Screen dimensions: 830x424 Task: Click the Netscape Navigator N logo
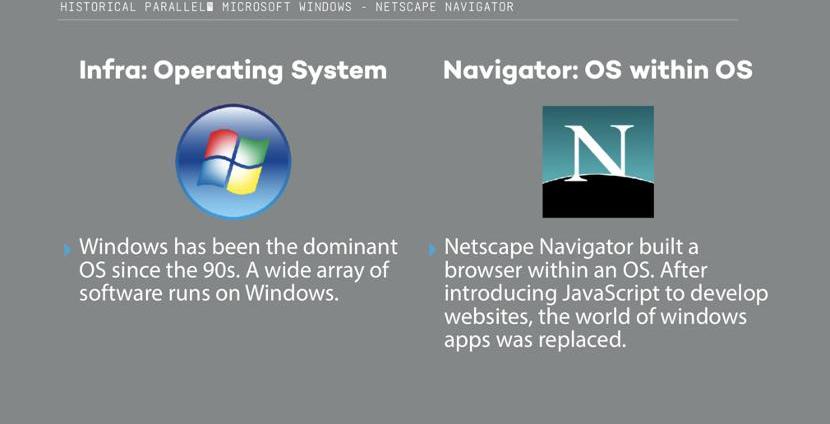(x=598, y=161)
